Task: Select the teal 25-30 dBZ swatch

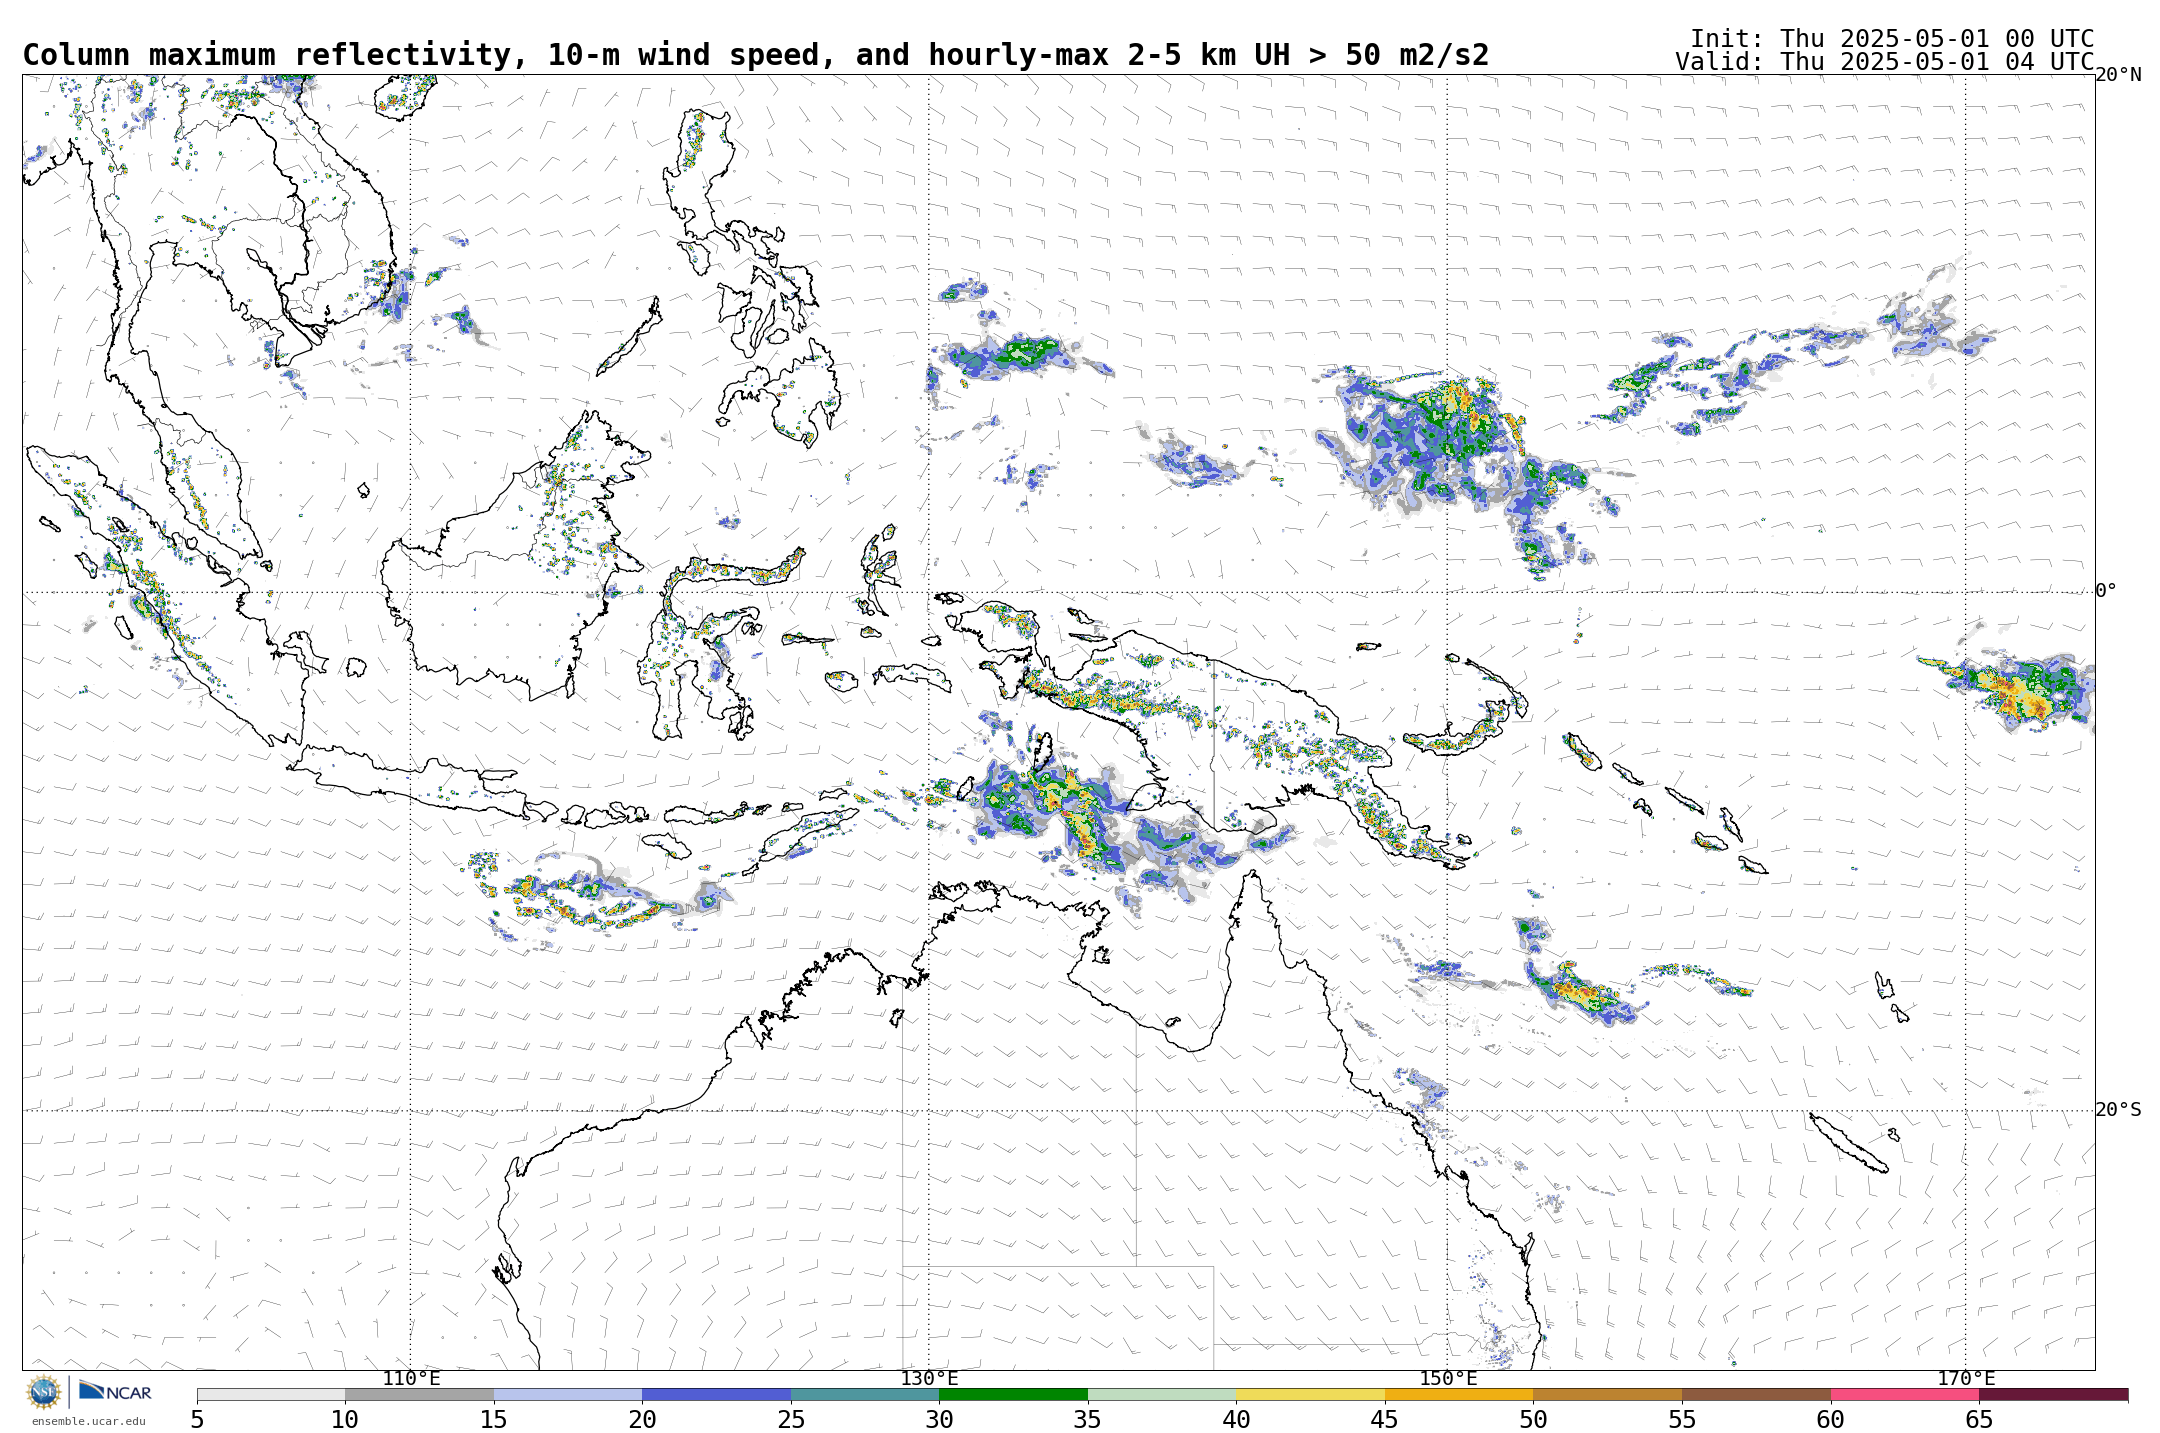Action: 865,1394
